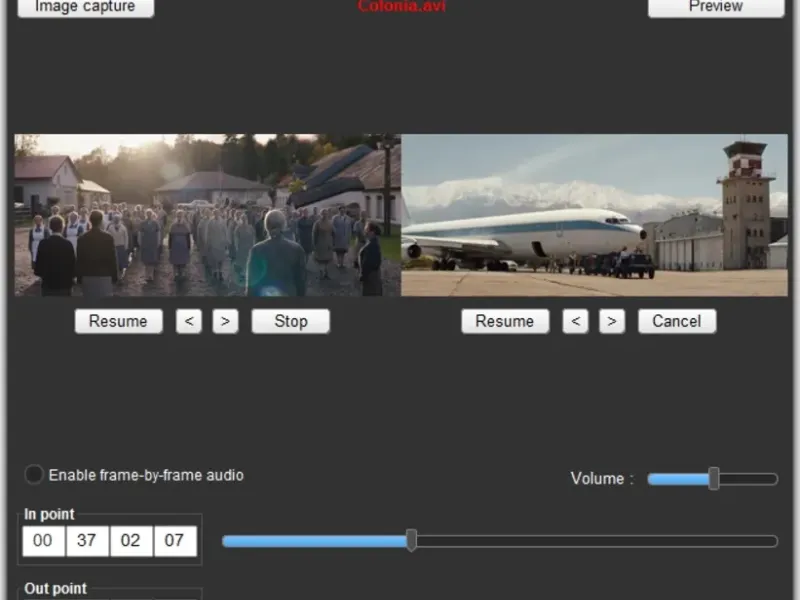Step back one frame beside the Cancel button
Screen dimensions: 800x600
[576, 321]
